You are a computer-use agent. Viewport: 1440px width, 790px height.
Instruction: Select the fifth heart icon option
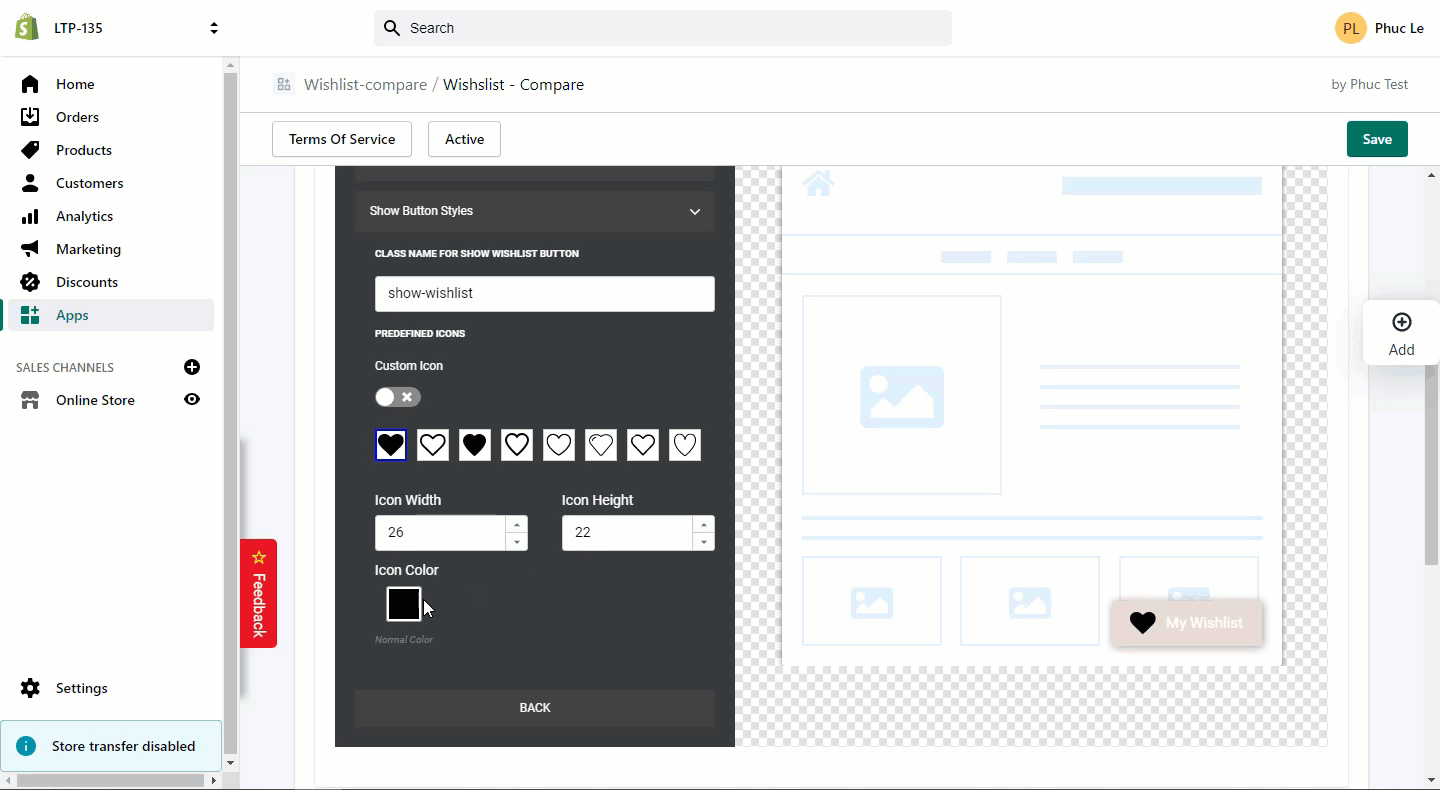tap(559, 445)
